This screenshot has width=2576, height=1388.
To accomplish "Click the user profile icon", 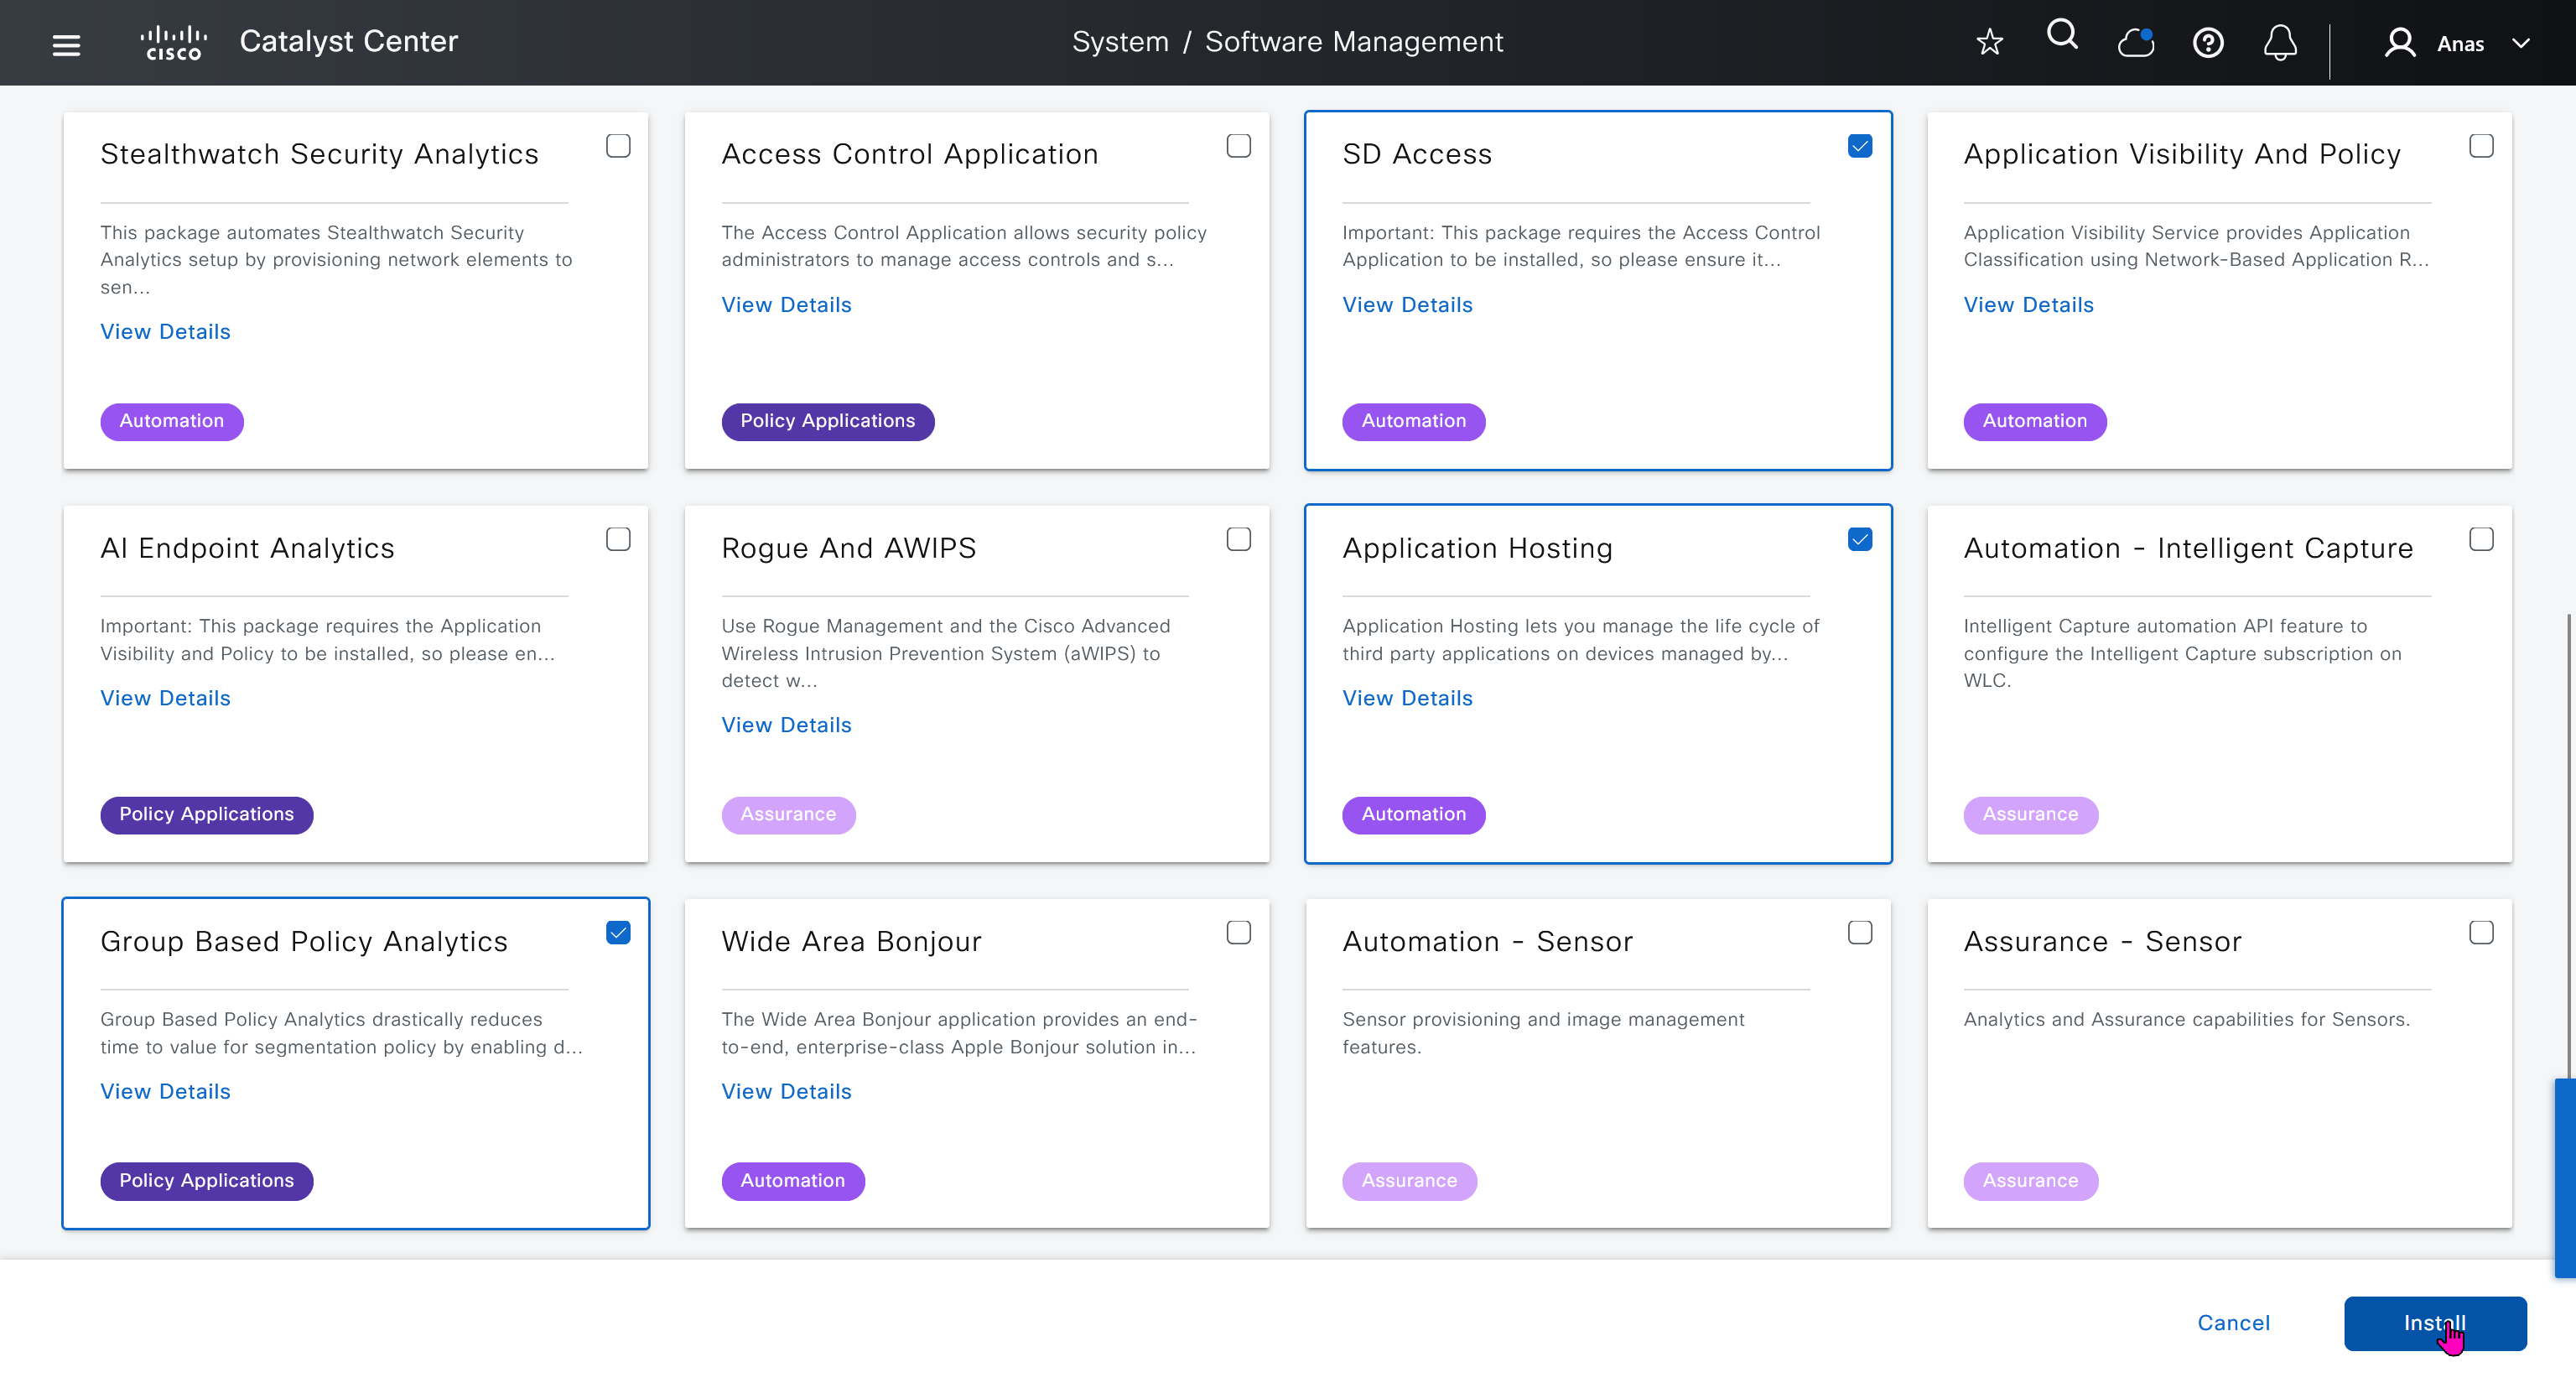I will click(2400, 43).
